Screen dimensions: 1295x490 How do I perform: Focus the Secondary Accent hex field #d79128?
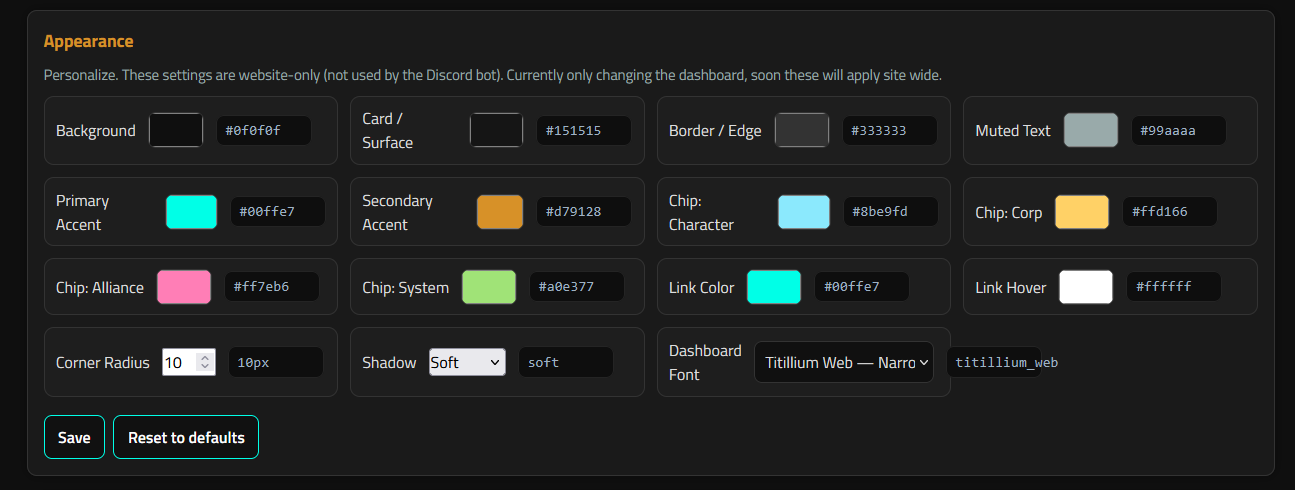tap(584, 212)
